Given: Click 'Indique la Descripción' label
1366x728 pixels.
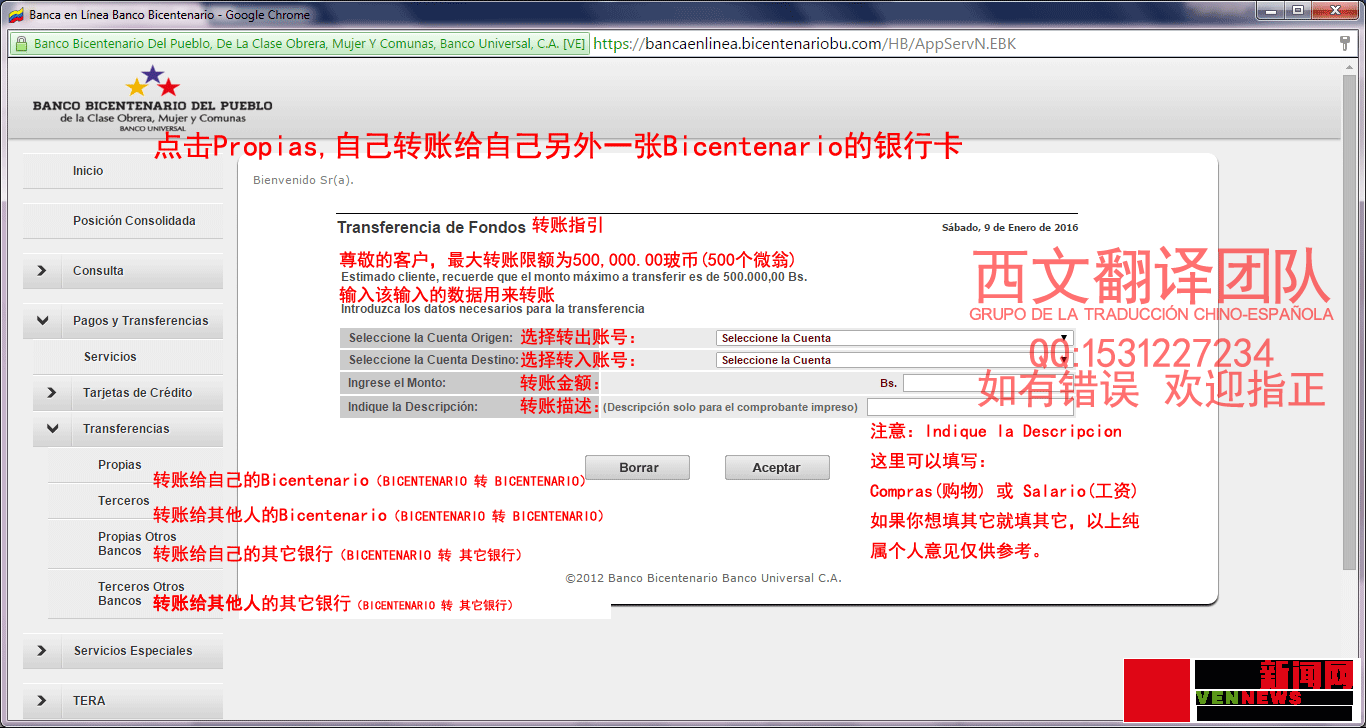Looking at the screenshot, I should click(x=413, y=407).
